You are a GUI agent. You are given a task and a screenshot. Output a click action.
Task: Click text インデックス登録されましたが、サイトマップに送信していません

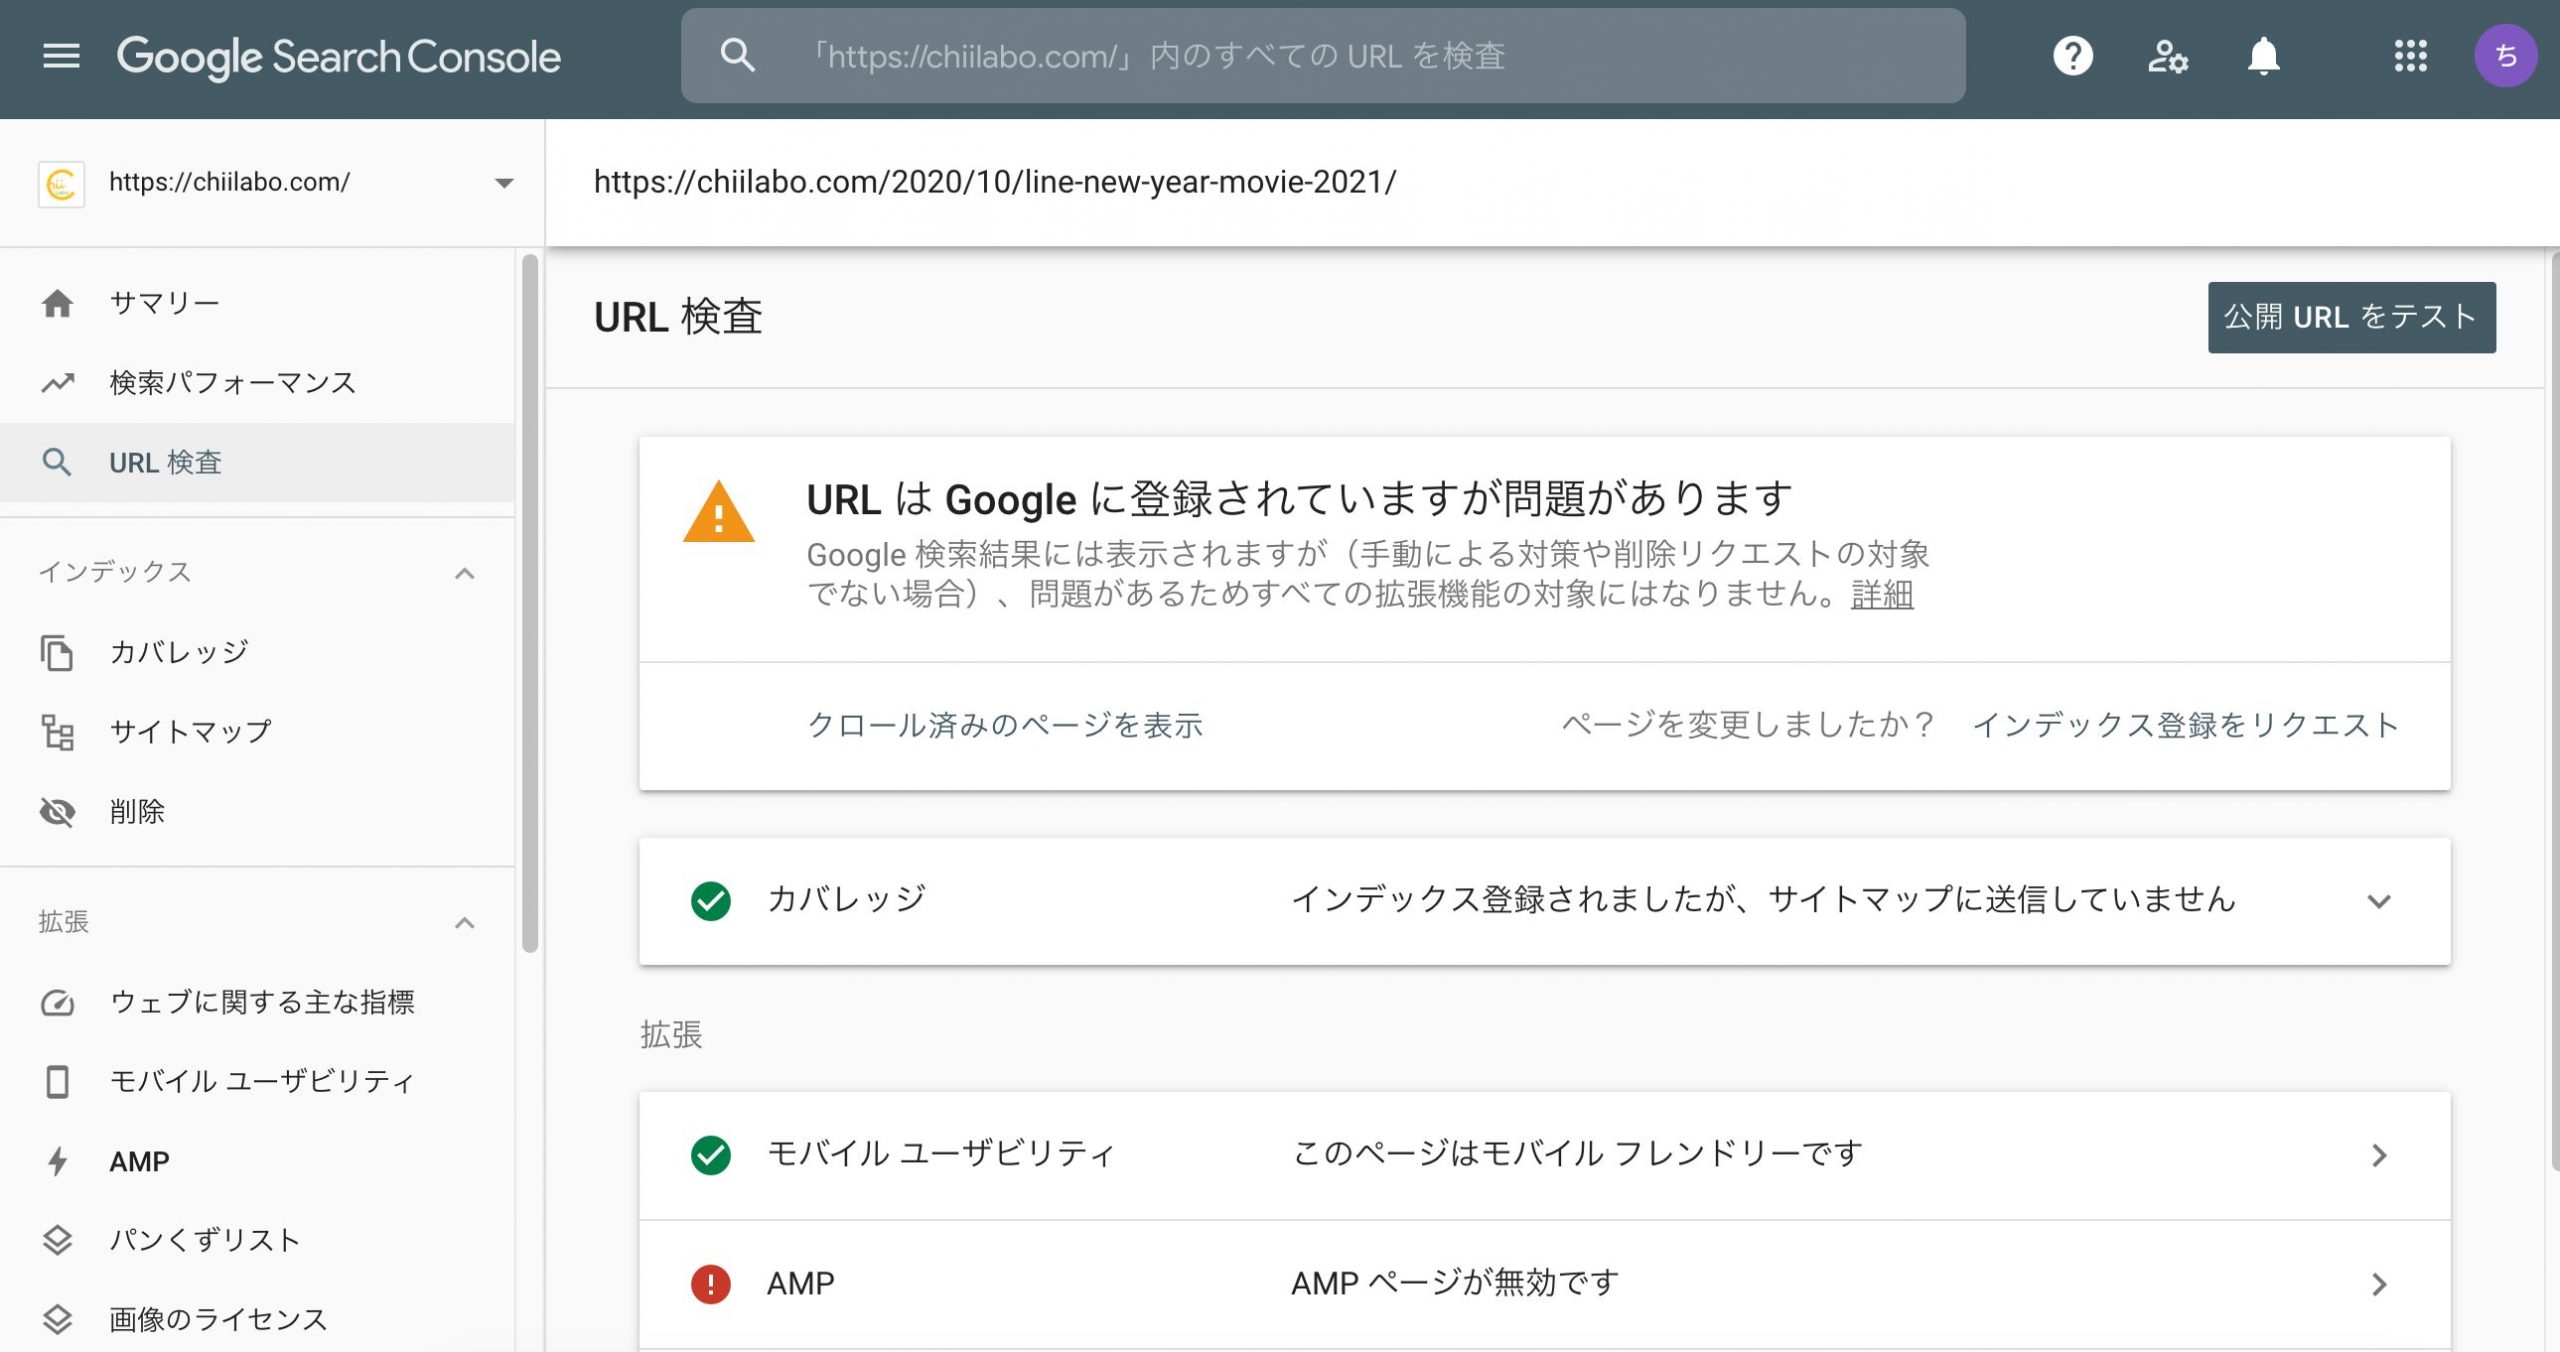[x=1763, y=900]
